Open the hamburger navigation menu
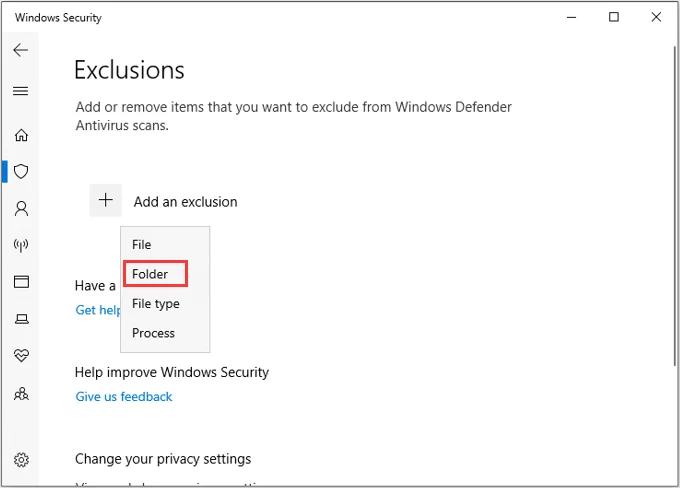Viewport: 680px width, 488px height. (20, 91)
